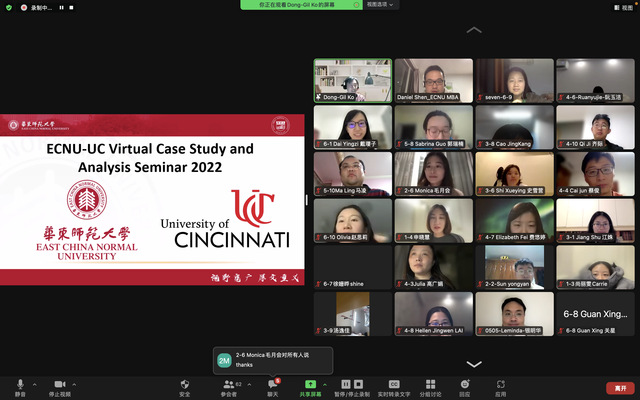This screenshot has width=640, height=400.
Task: Select 6-8 Guan Xing name tile
Action: (596, 314)
